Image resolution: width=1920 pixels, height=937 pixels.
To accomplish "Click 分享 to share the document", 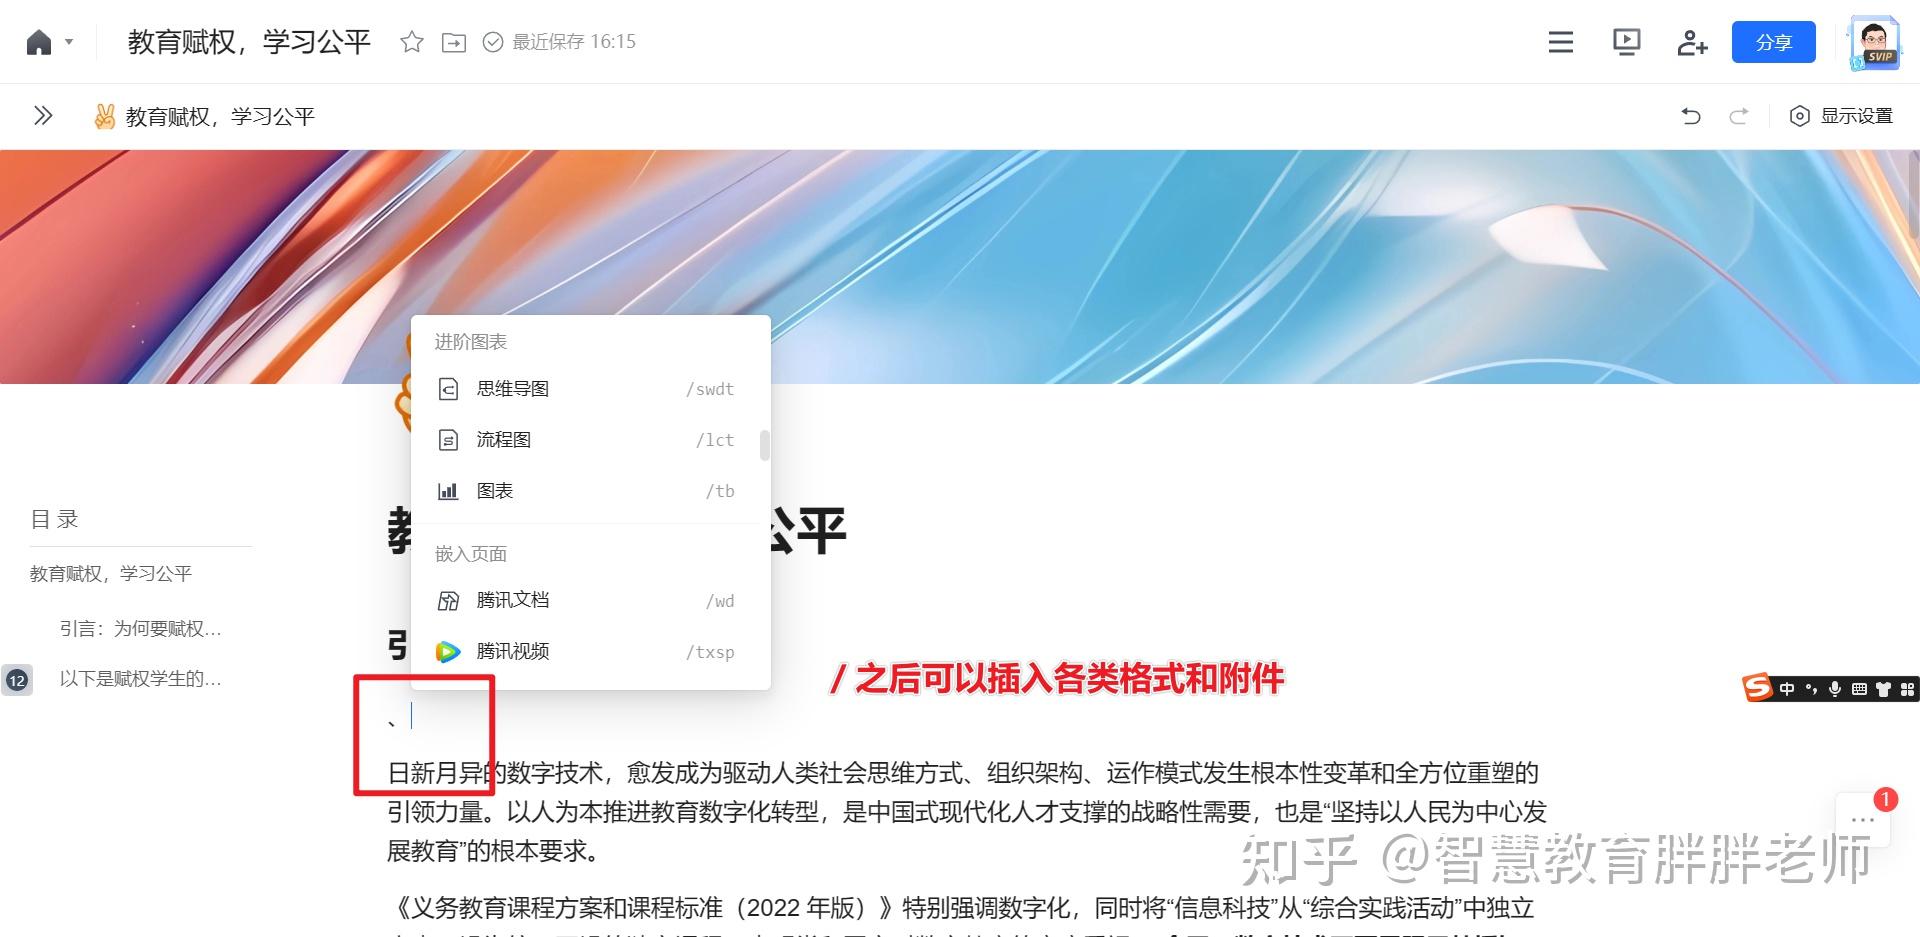I will 1773,42.
